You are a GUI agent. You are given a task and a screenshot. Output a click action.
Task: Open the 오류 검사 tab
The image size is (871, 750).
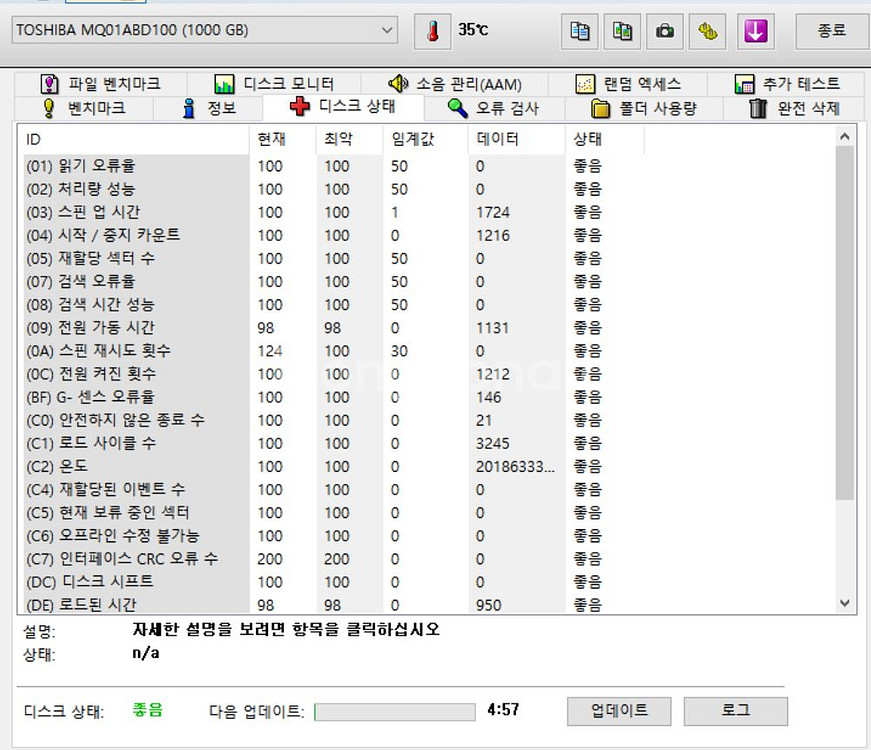pyautogui.click(x=494, y=108)
